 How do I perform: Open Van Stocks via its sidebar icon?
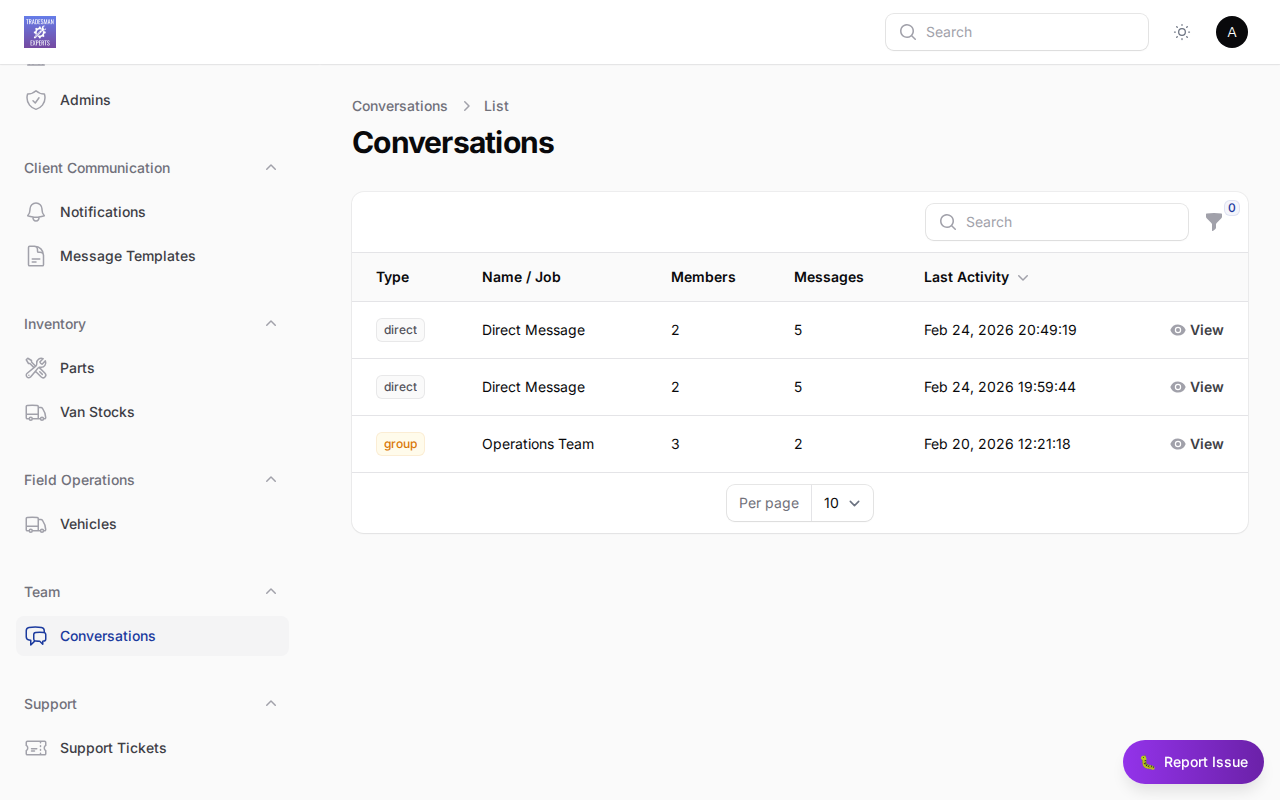(36, 412)
